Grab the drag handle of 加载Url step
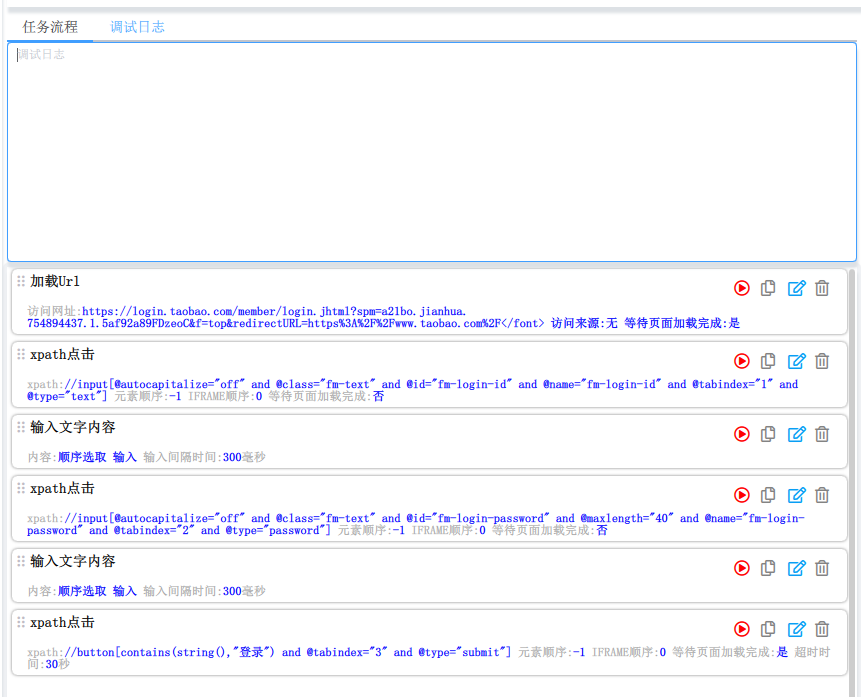The height and width of the screenshot is (697, 861). 21,281
